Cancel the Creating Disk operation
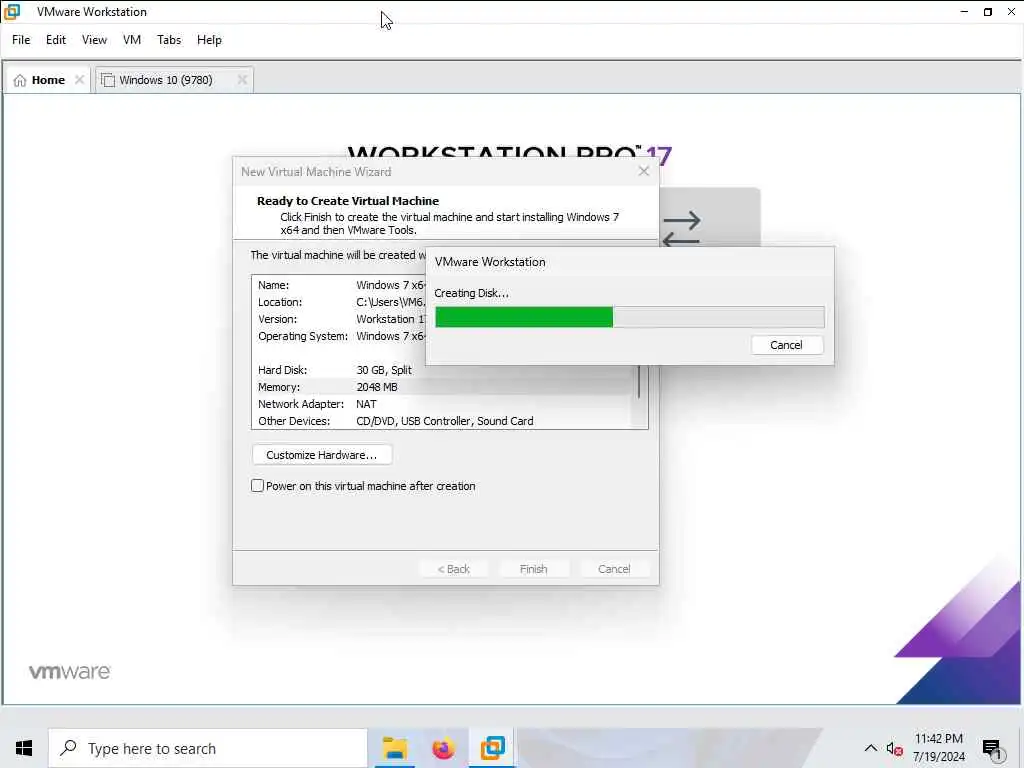 tap(786, 345)
